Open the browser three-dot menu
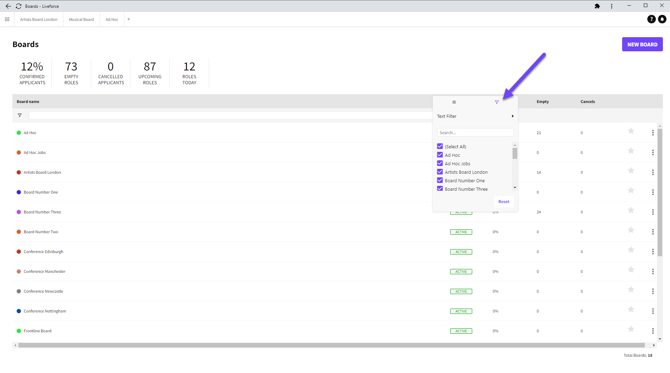Image resolution: width=670 pixels, height=373 pixels. [x=611, y=6]
